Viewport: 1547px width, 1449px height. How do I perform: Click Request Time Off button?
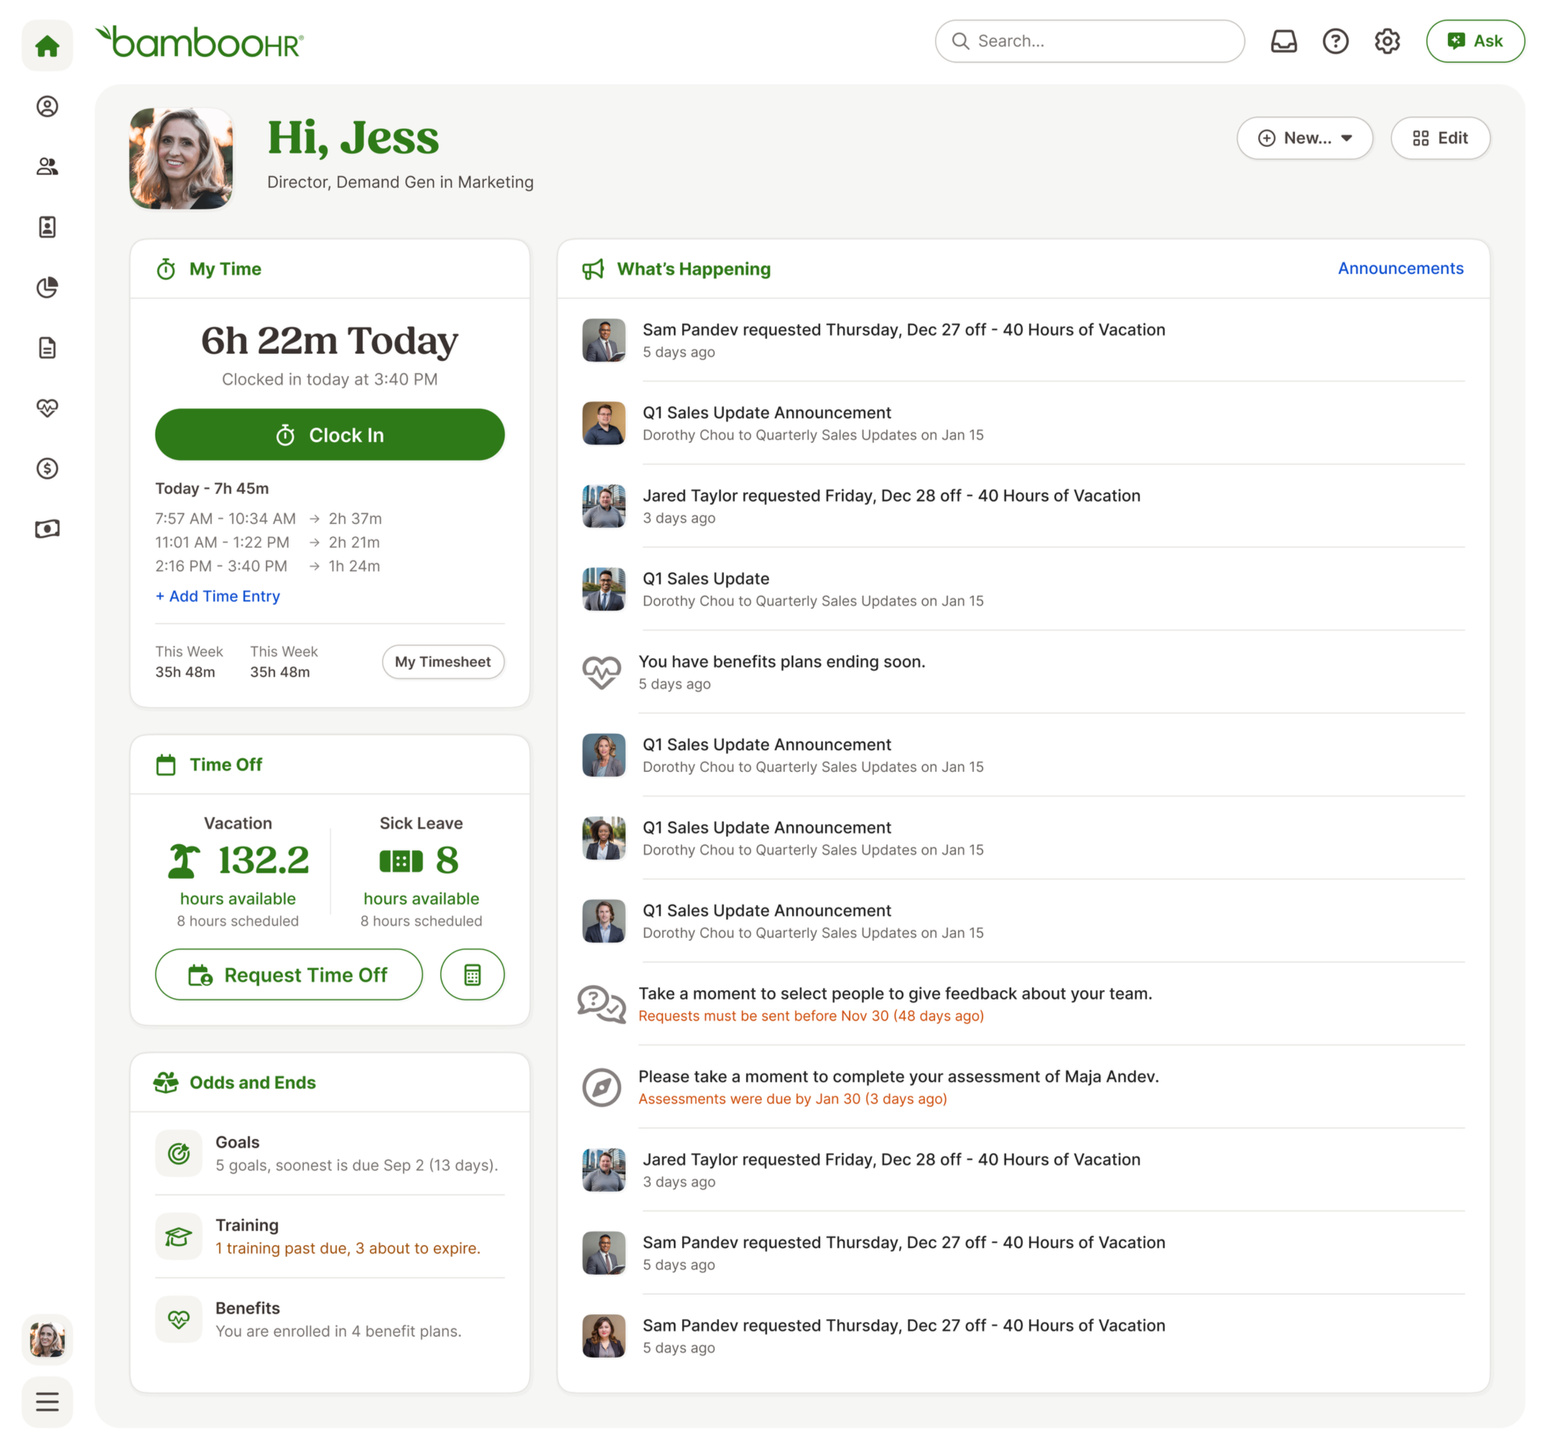click(289, 975)
